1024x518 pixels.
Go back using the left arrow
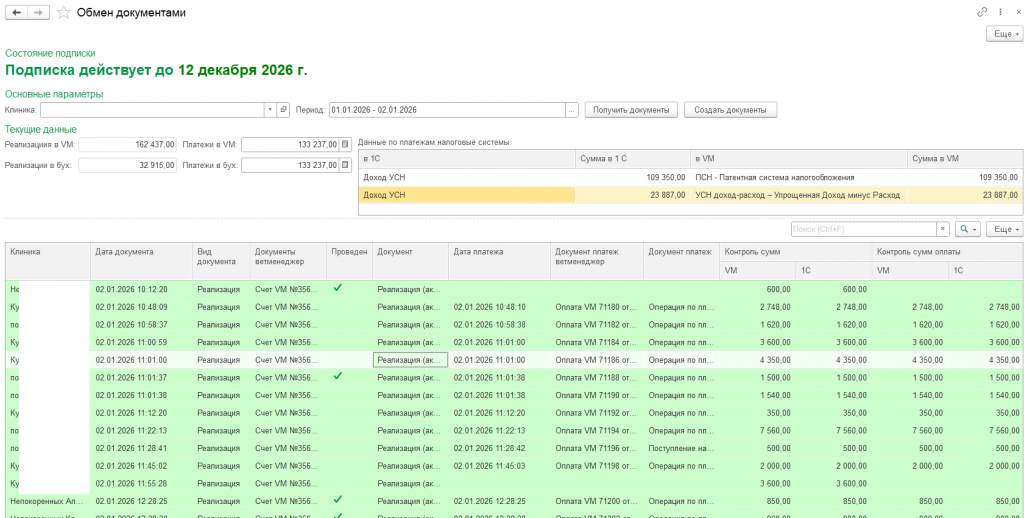16,12
